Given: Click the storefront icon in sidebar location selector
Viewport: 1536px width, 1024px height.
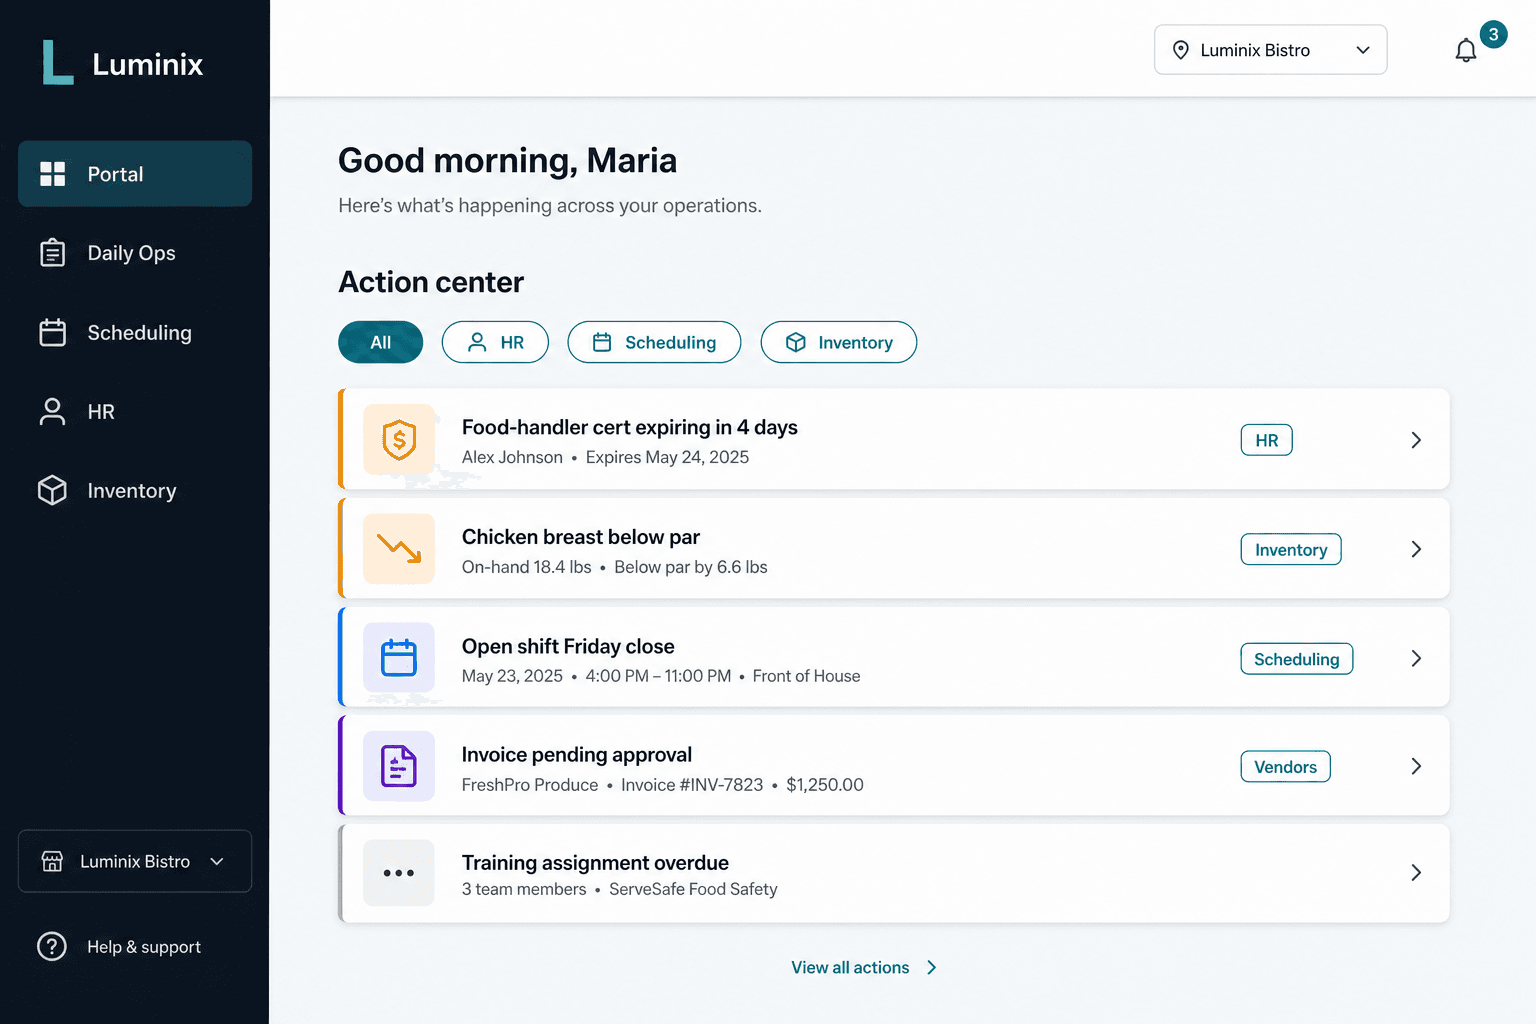Looking at the screenshot, I should [52, 861].
